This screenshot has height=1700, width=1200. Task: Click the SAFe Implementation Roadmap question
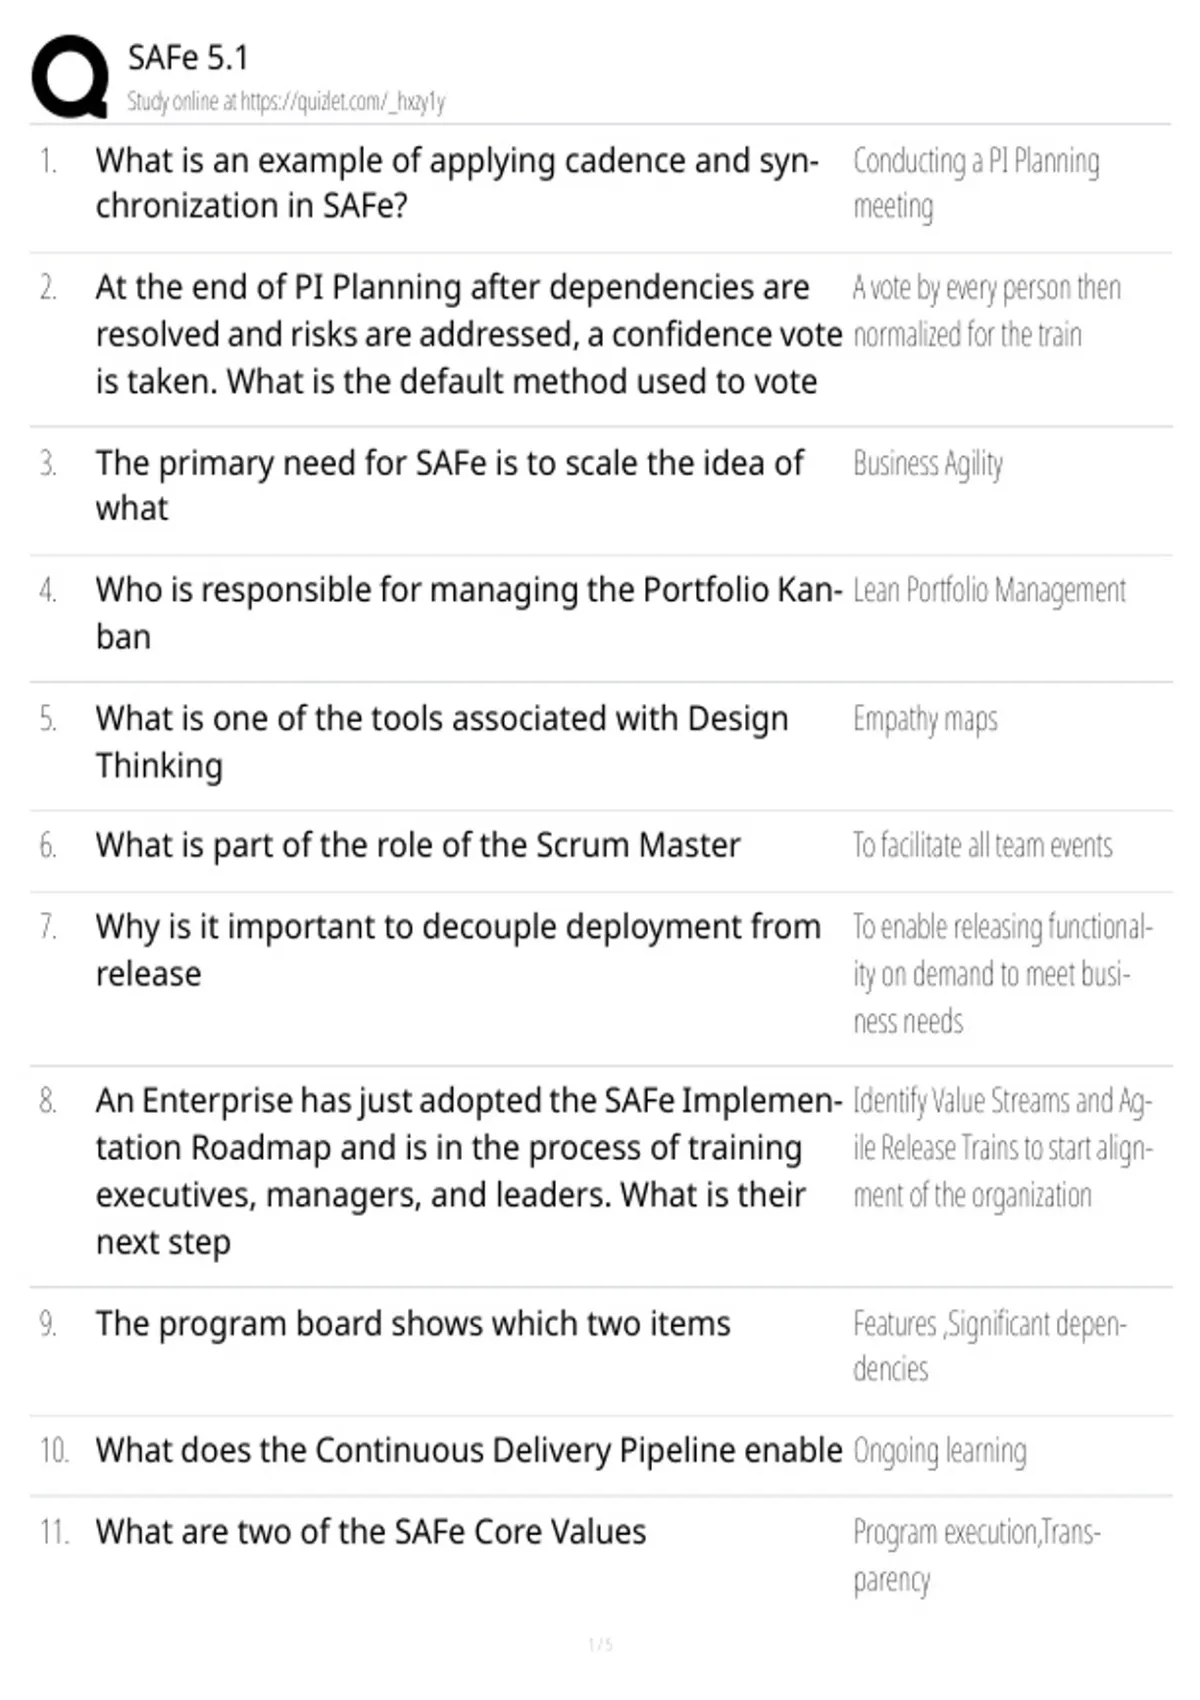point(469,1171)
